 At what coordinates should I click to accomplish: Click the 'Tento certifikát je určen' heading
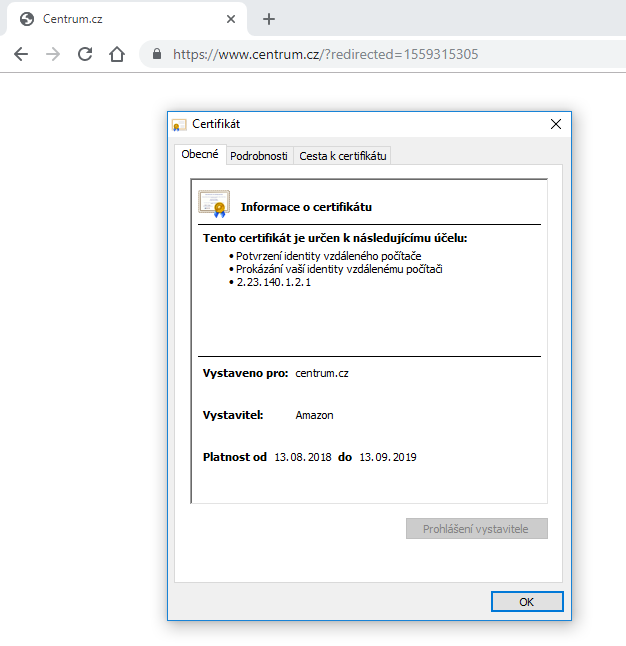[335, 238]
